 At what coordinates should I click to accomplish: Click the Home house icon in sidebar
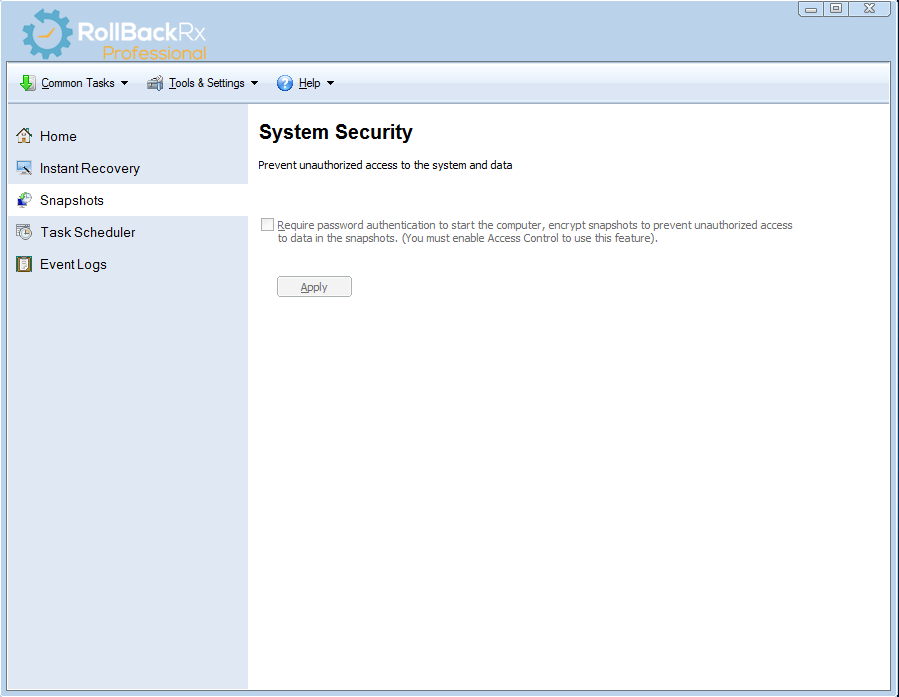coord(24,136)
